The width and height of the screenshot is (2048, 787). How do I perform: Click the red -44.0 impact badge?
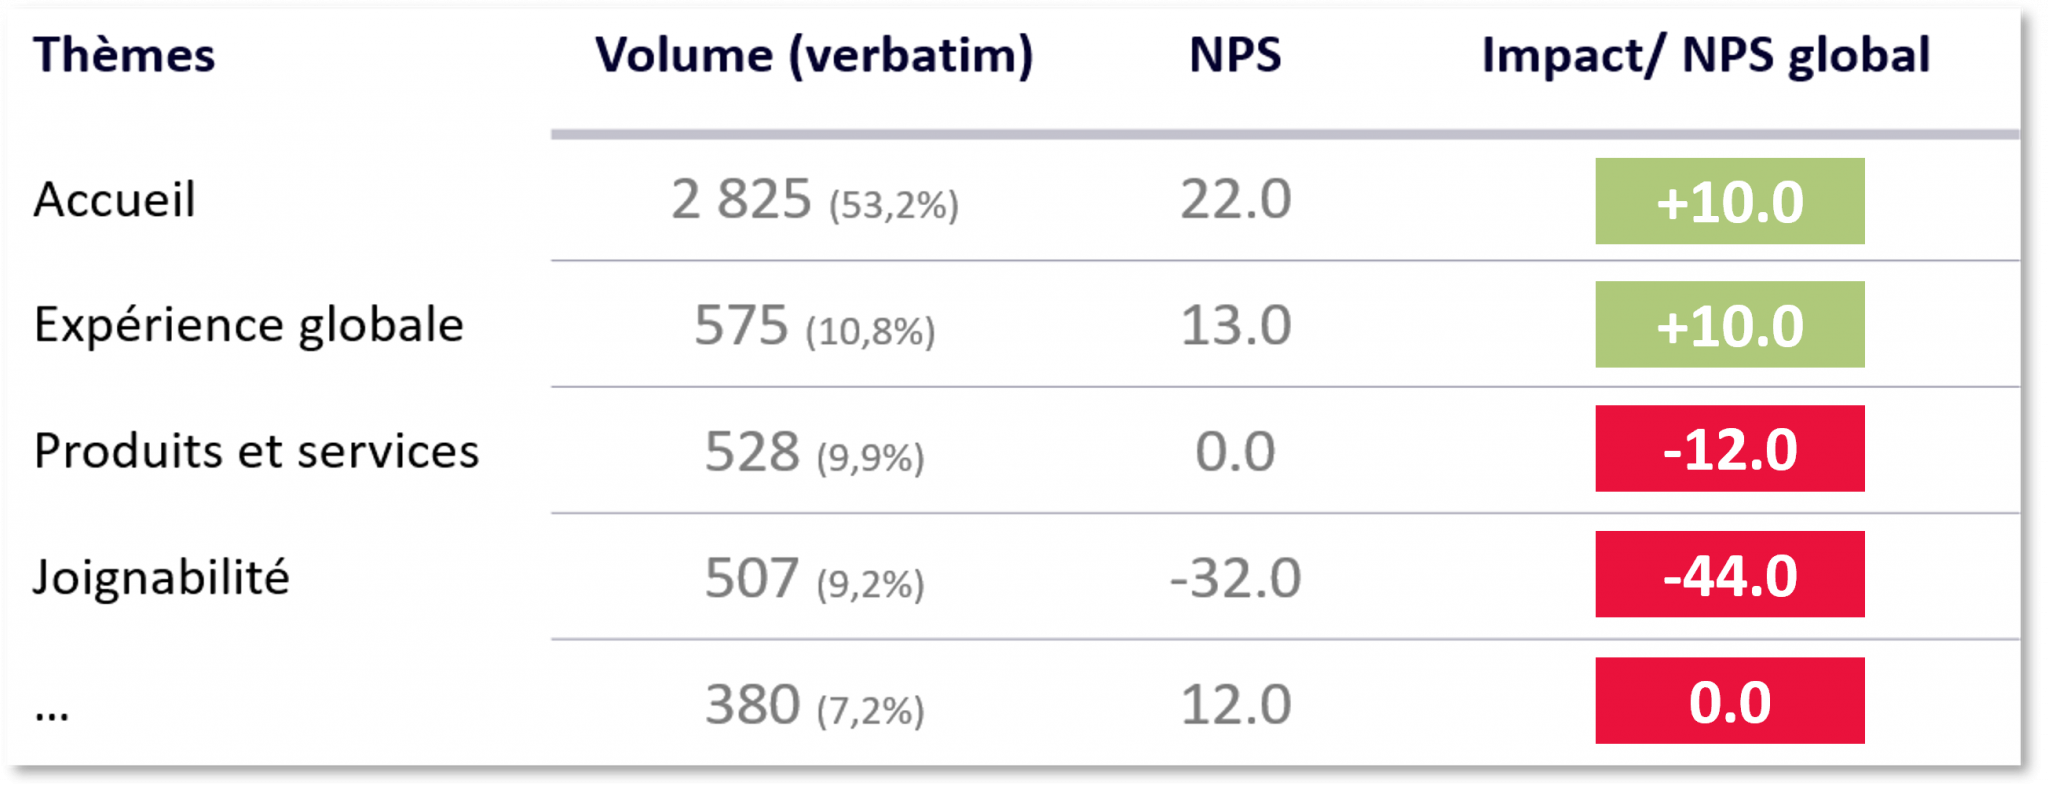coord(1730,575)
